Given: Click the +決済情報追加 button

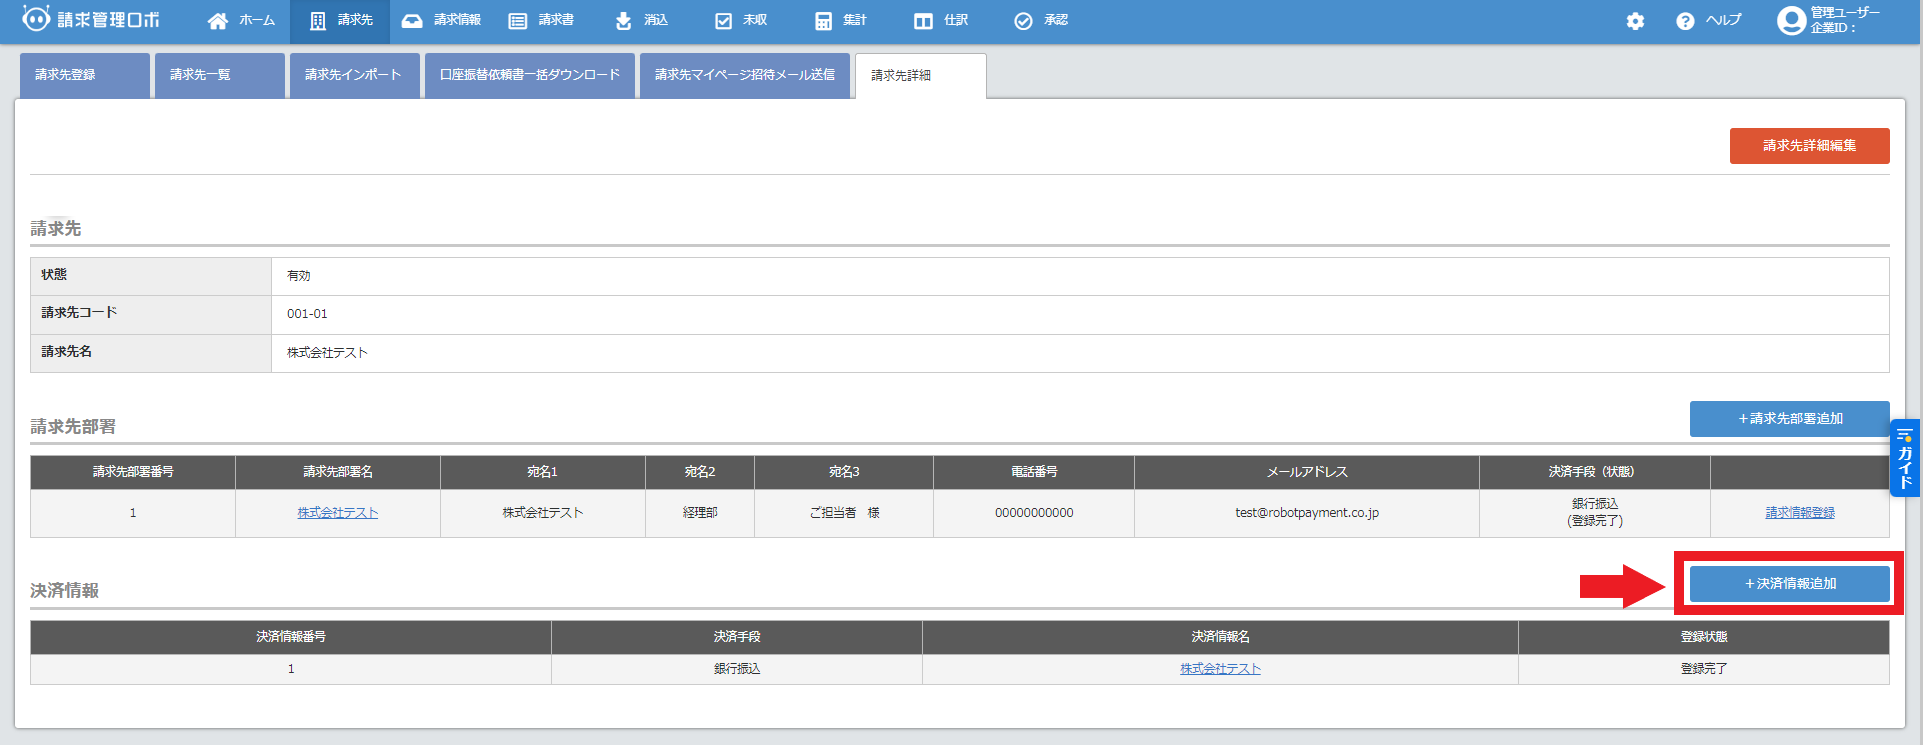Looking at the screenshot, I should (x=1789, y=584).
